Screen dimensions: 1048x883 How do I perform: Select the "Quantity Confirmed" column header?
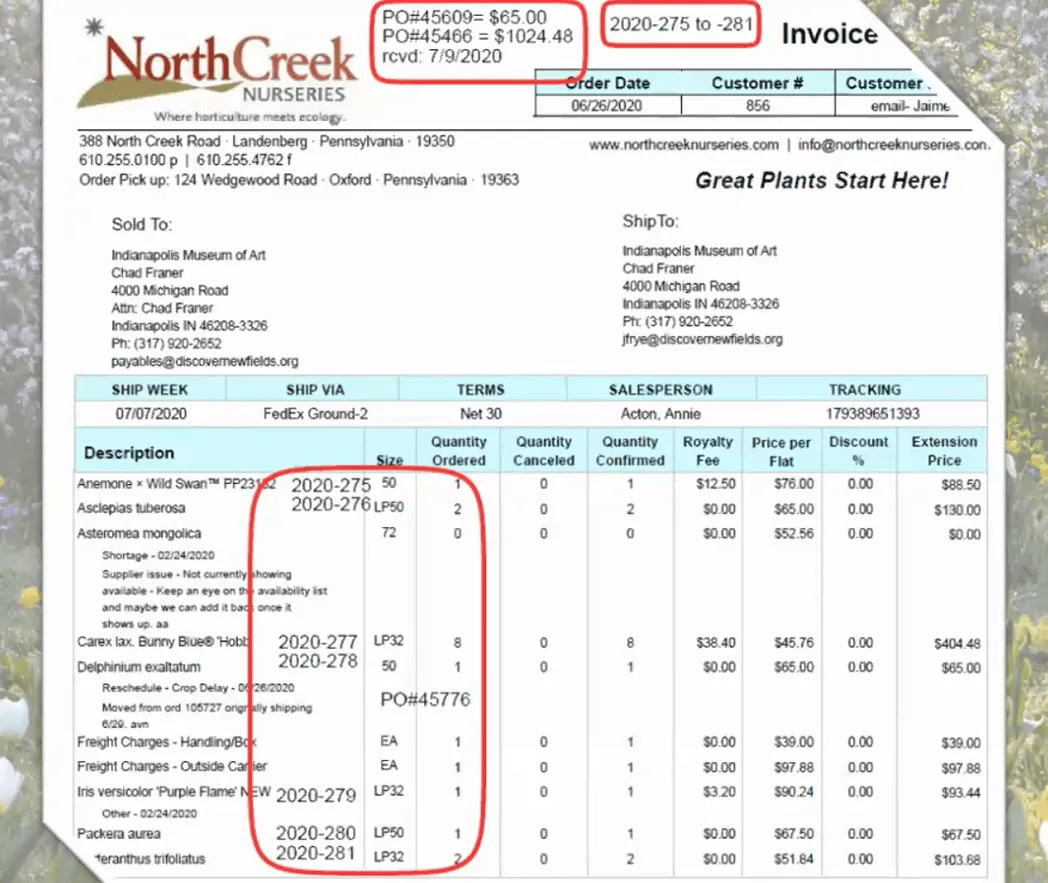(630, 451)
